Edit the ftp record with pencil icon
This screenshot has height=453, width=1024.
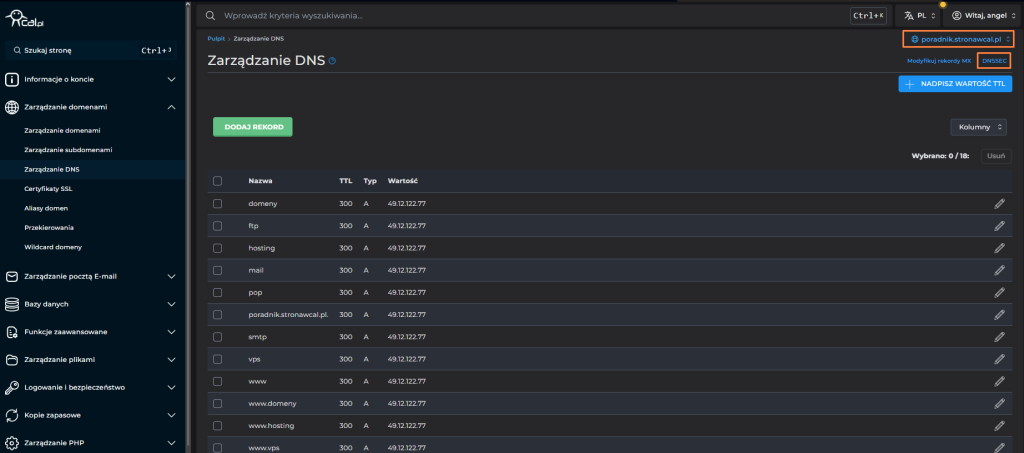(999, 226)
